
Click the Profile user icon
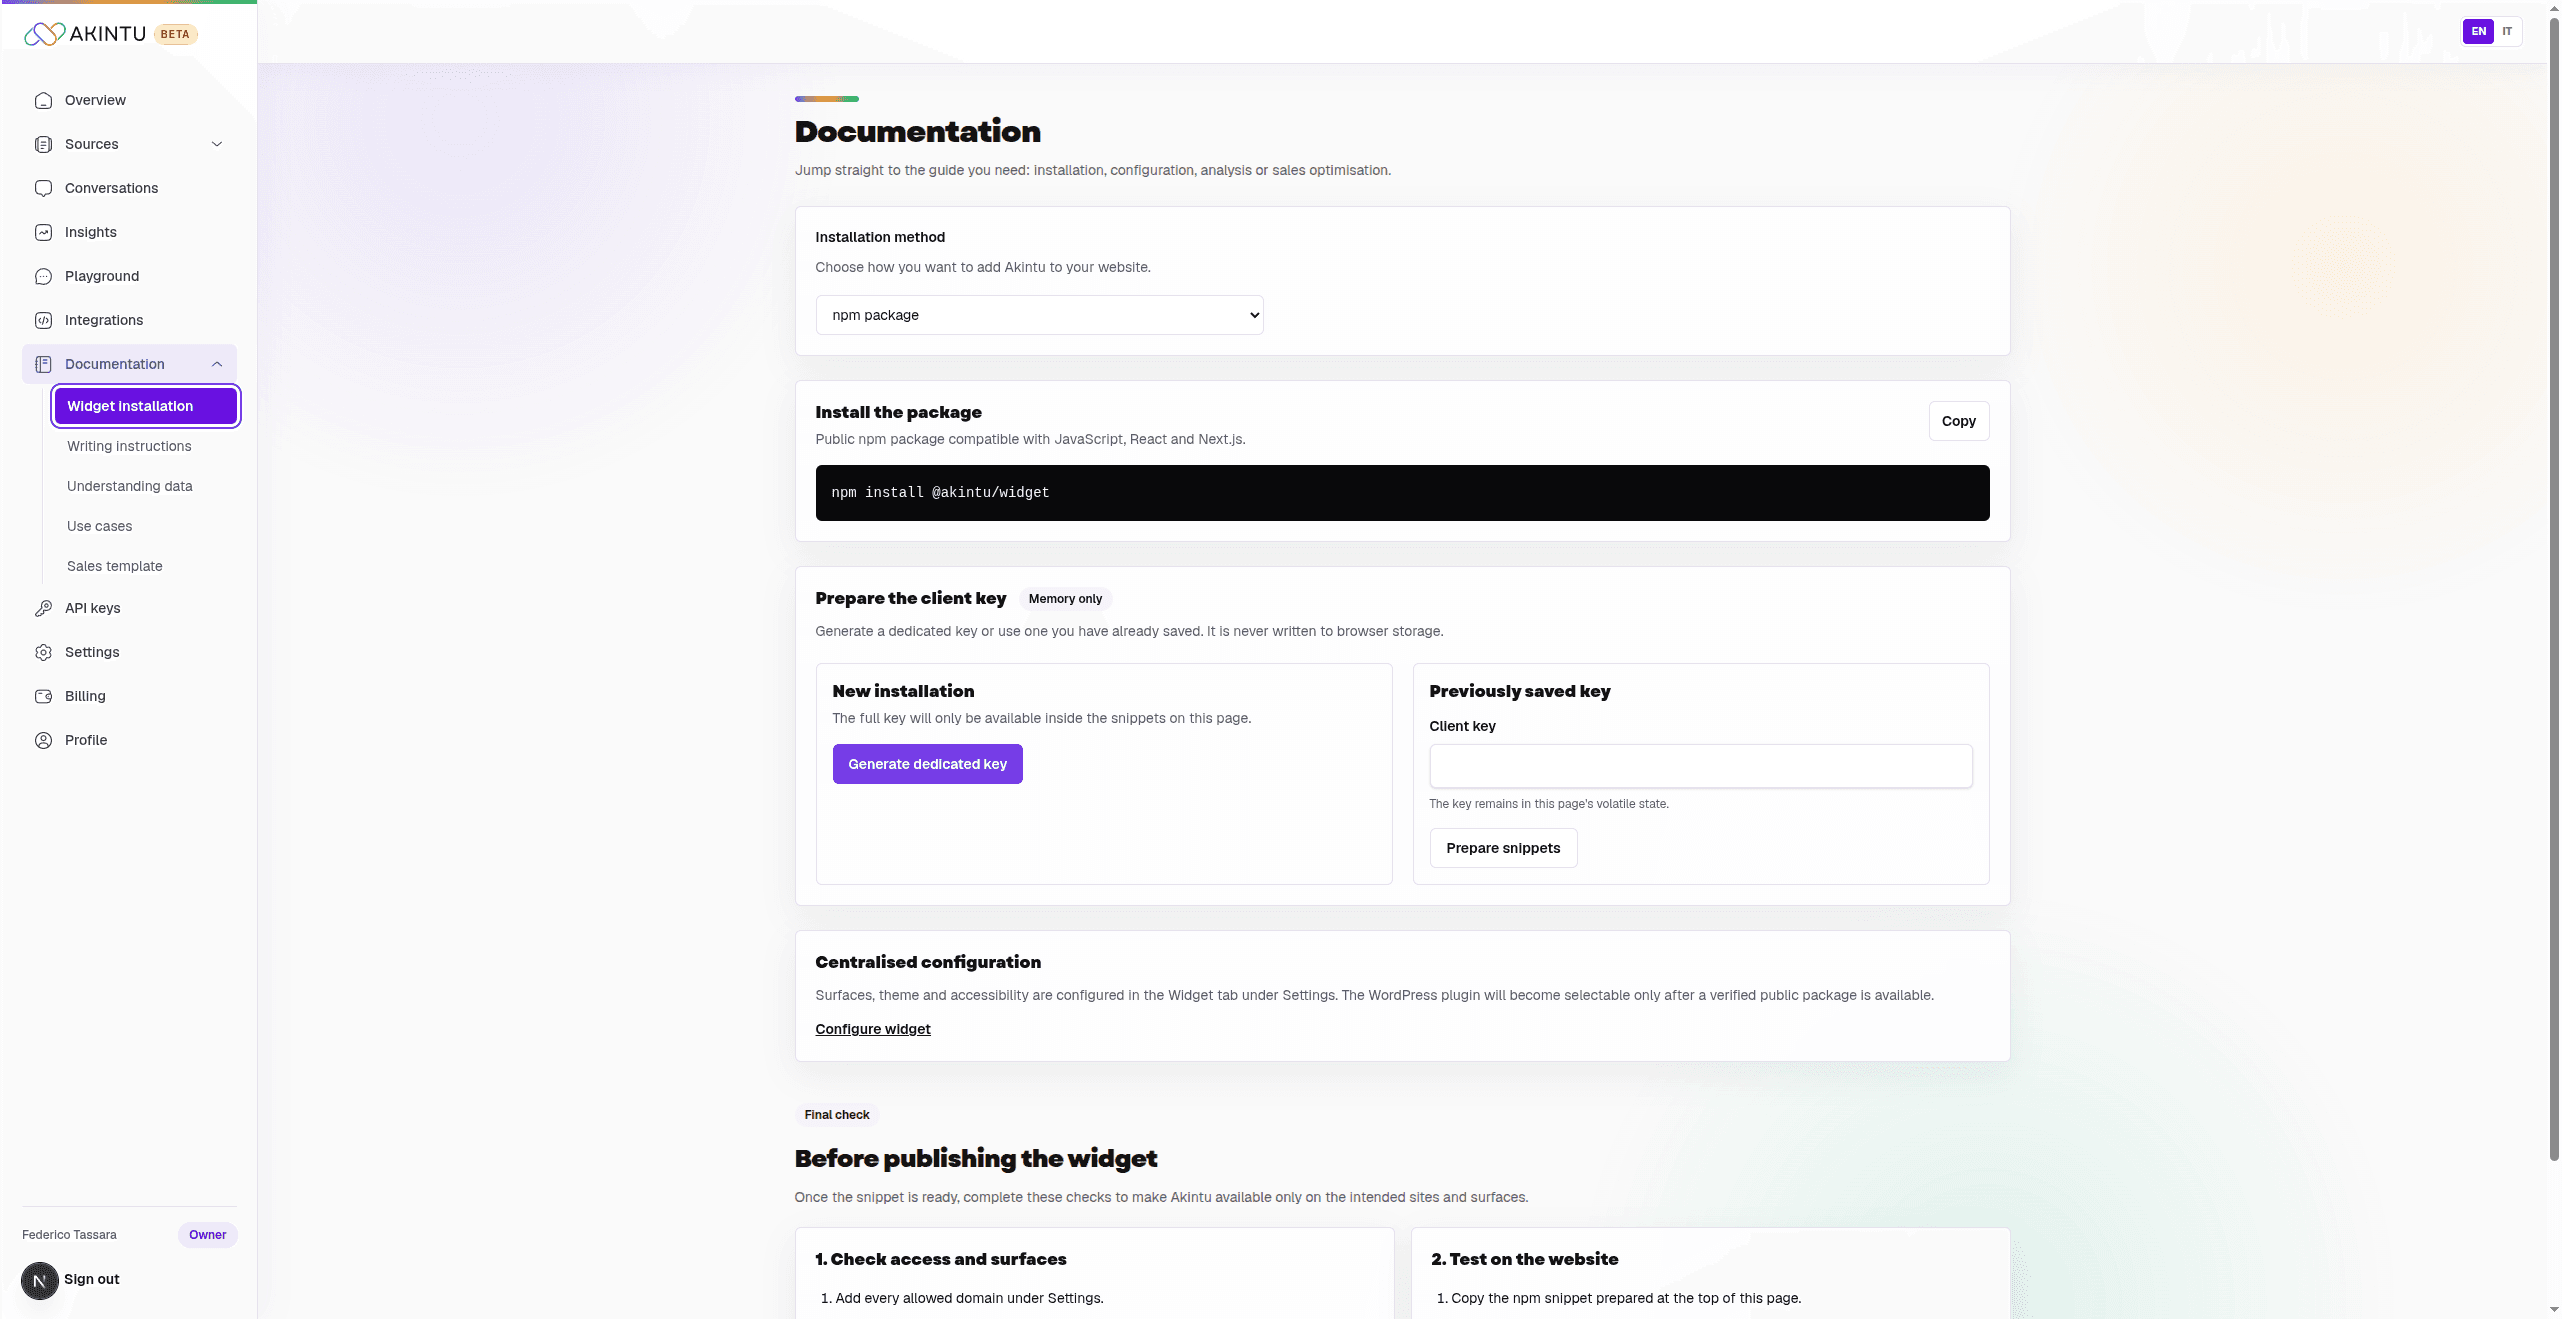[x=43, y=740]
